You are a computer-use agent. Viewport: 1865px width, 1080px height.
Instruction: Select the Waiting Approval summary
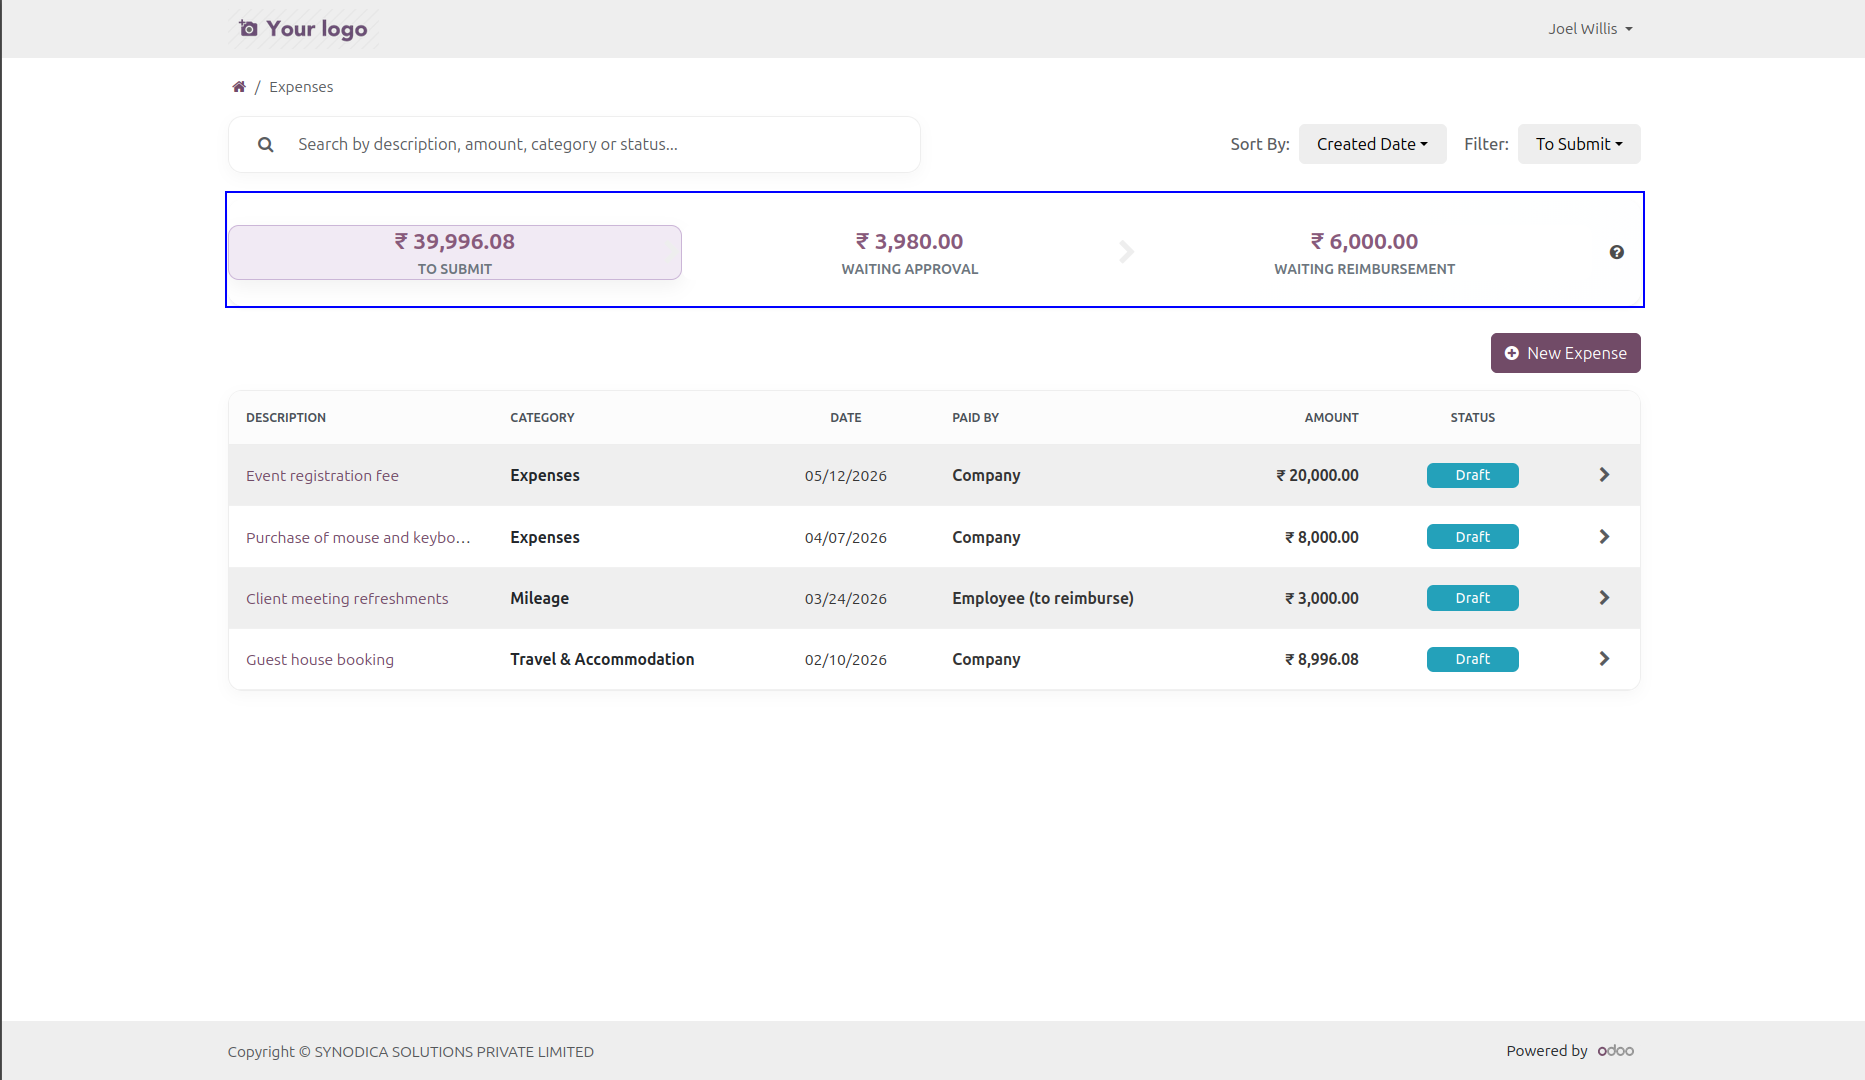coord(910,252)
